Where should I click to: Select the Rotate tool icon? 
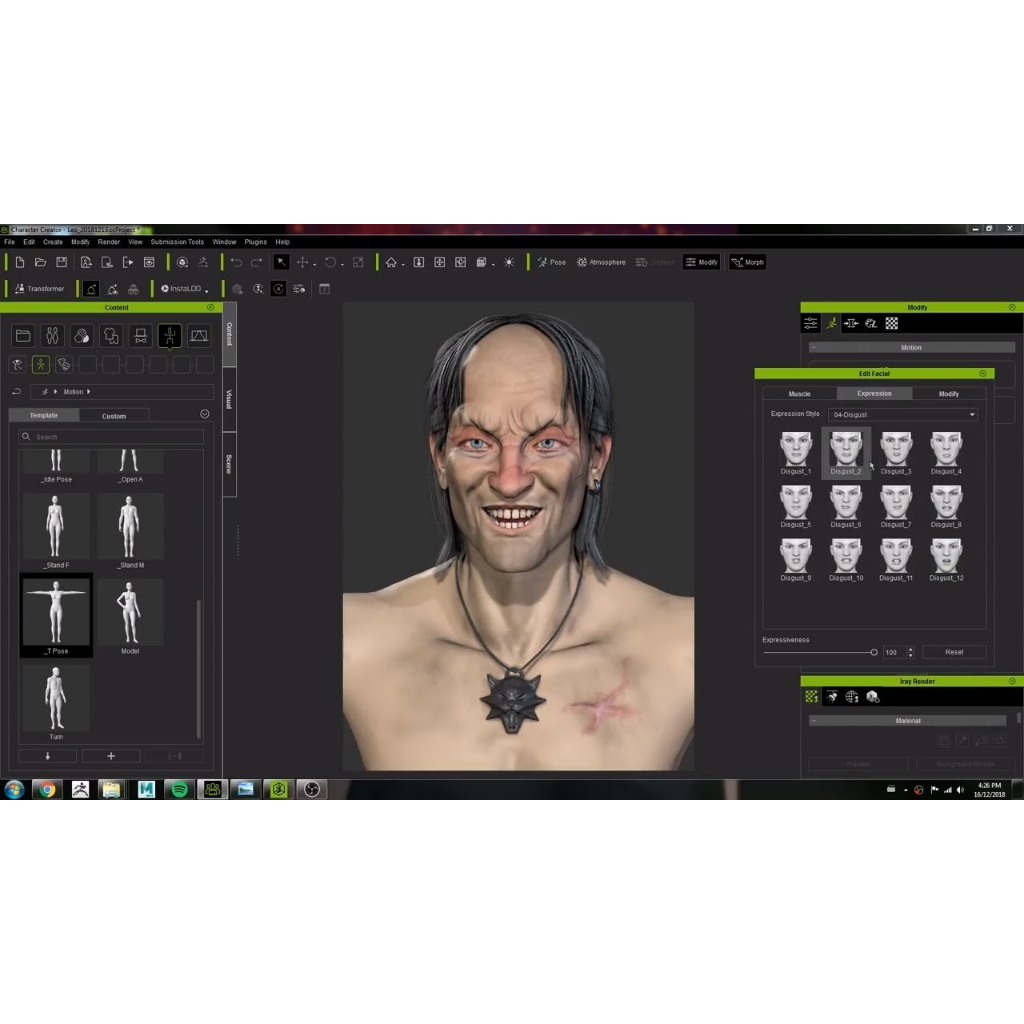click(x=330, y=262)
